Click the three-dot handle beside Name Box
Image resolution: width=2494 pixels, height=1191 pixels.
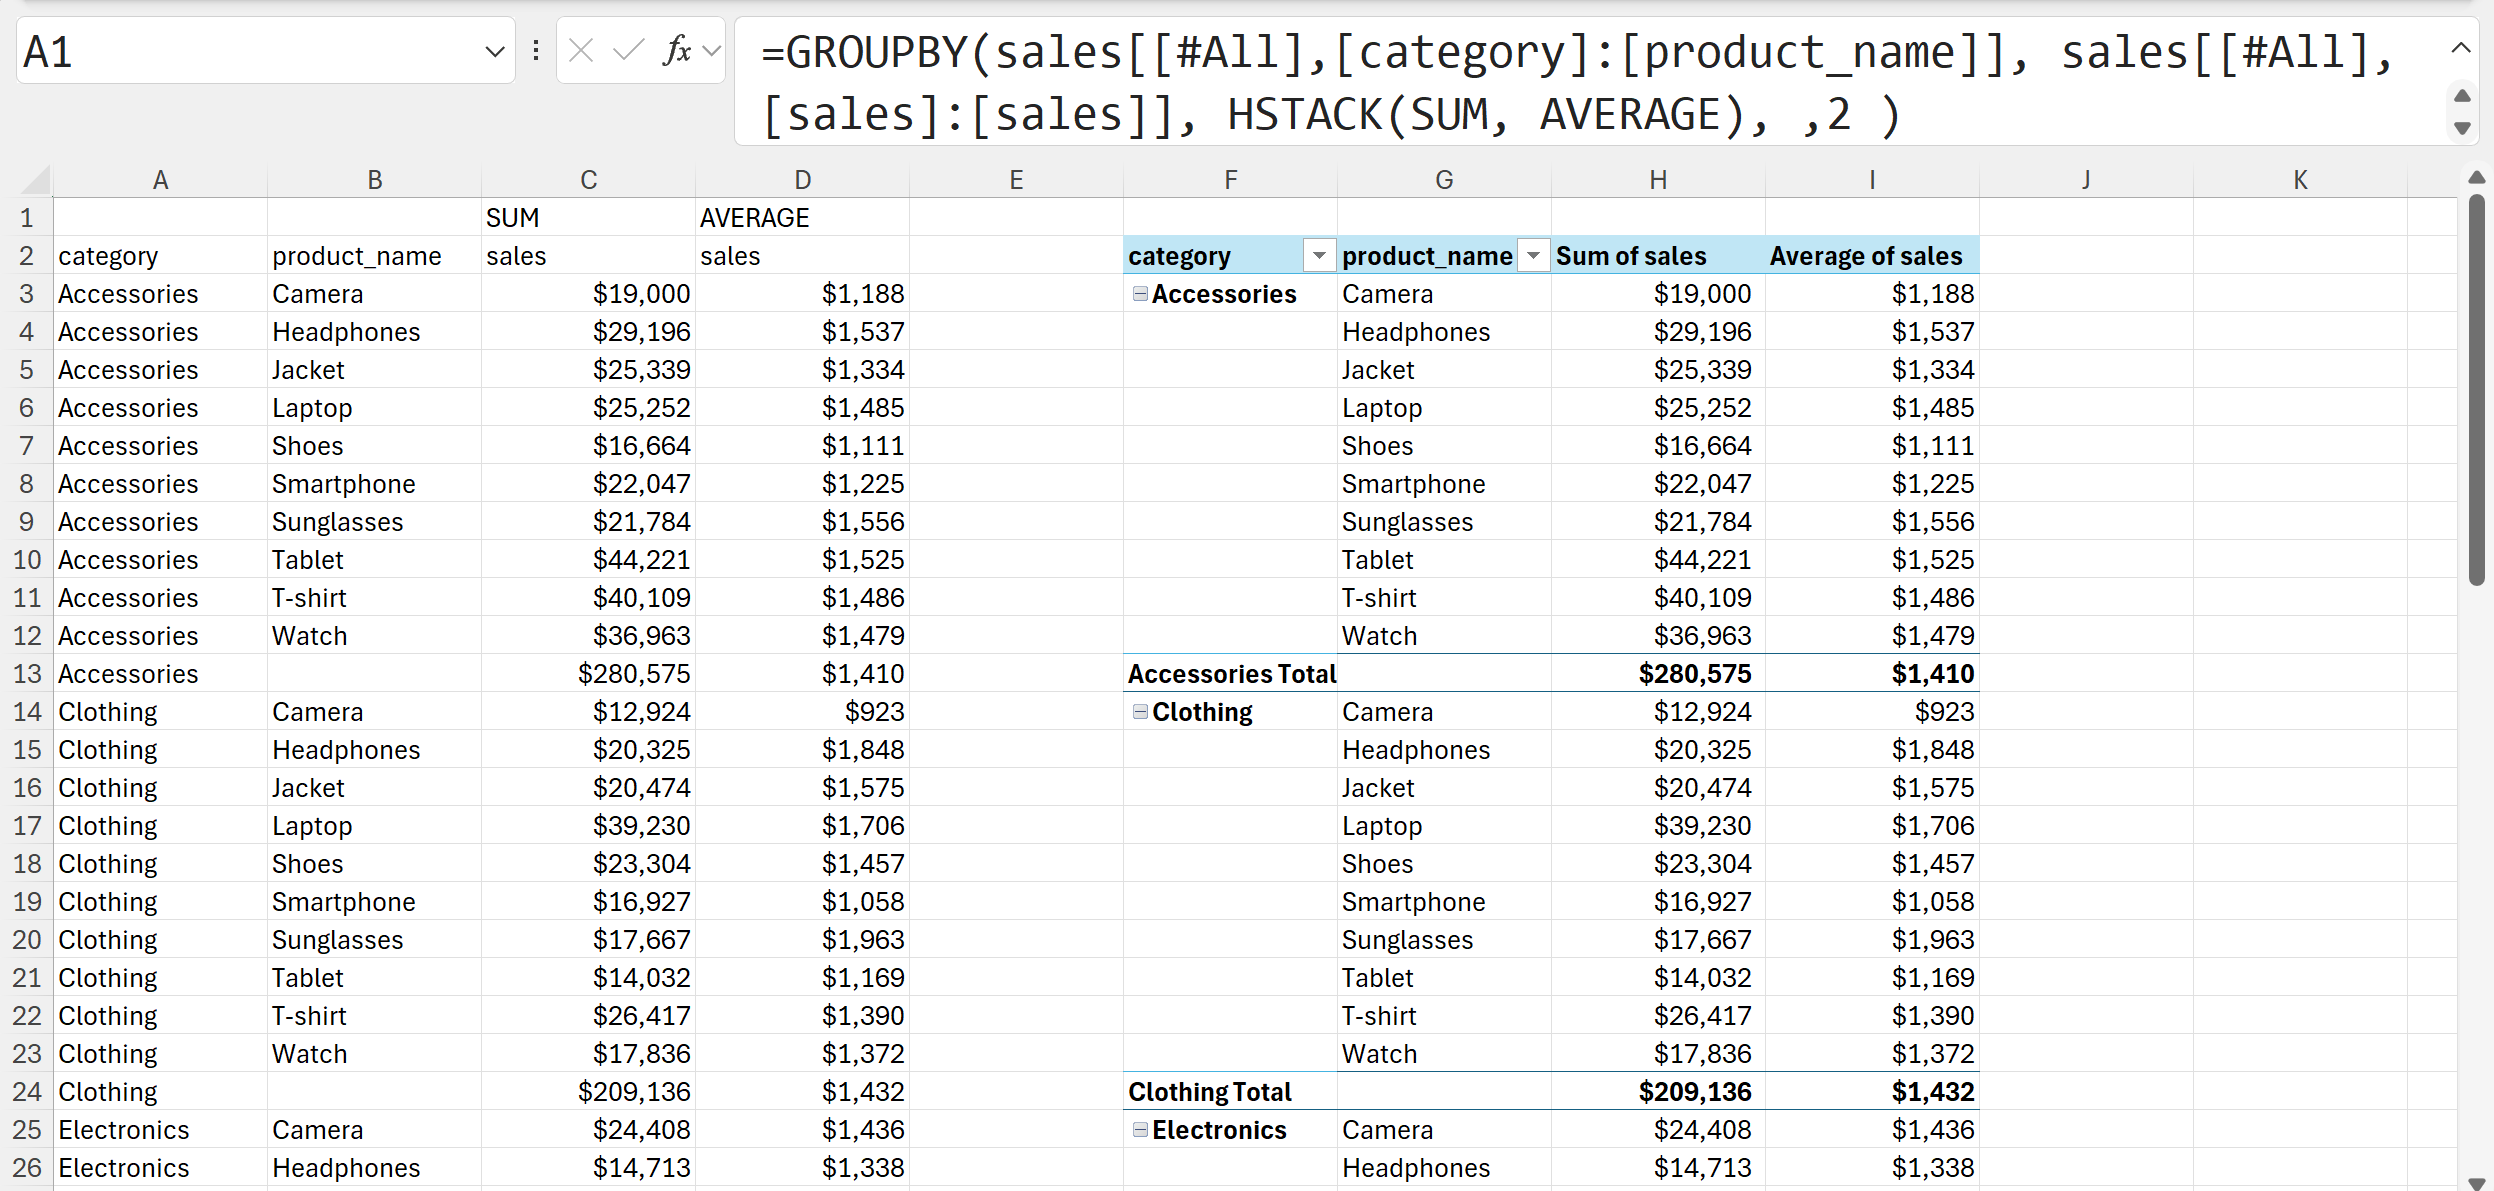click(536, 50)
